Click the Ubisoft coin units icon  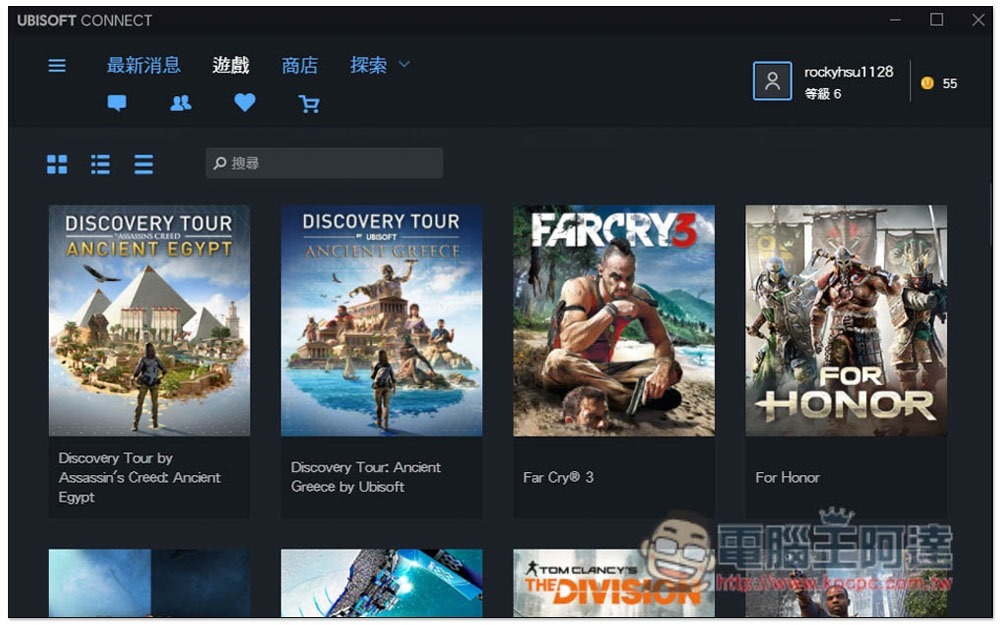click(x=927, y=83)
